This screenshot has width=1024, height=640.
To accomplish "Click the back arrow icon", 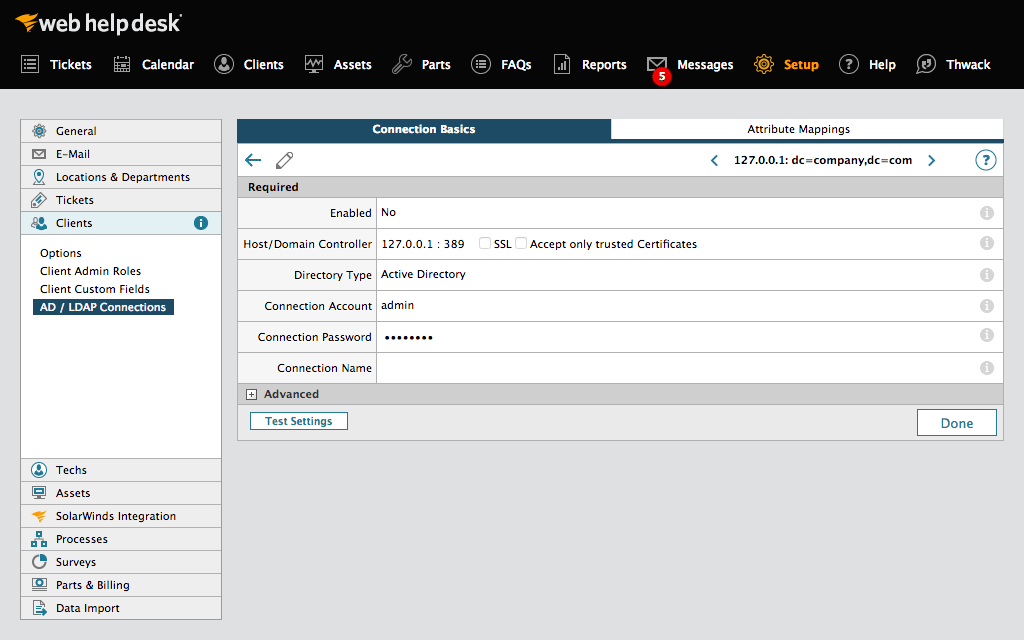I will coord(253,160).
